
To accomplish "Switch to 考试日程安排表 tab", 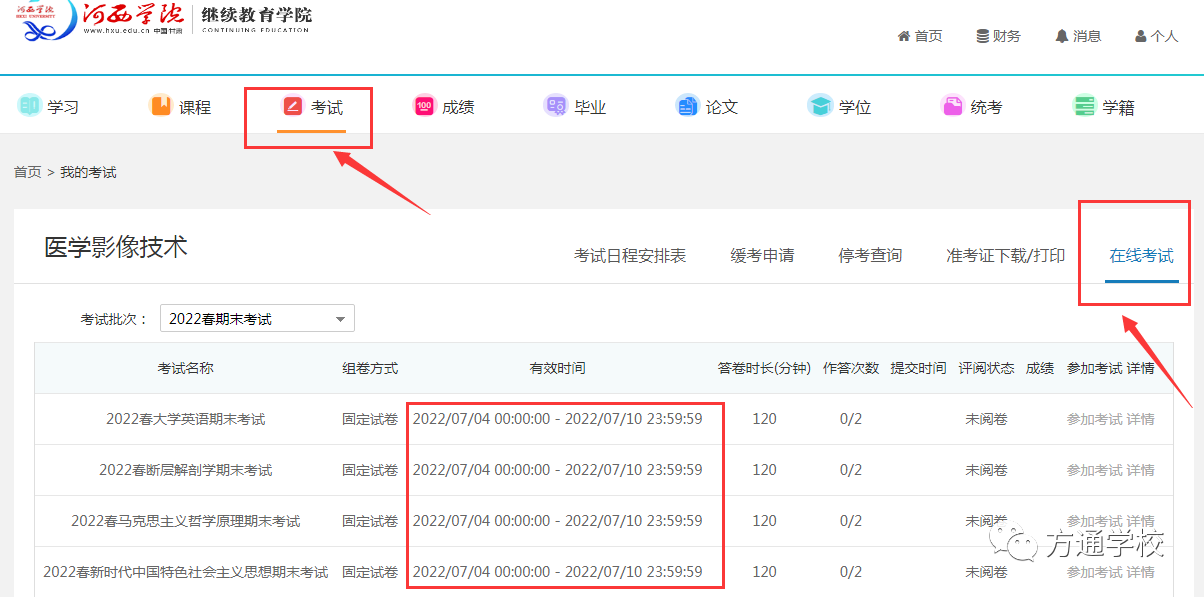I will point(630,256).
